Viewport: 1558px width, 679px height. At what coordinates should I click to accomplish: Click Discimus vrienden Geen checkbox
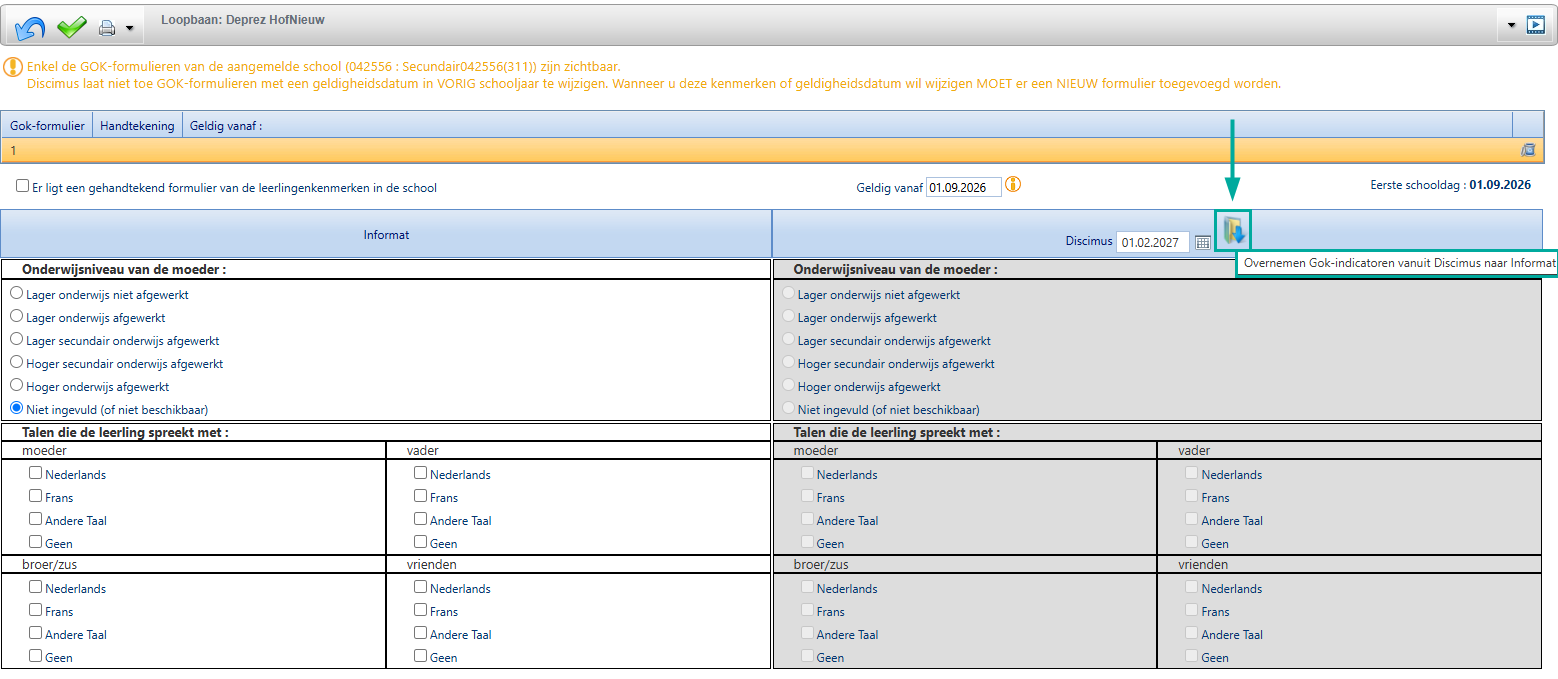coord(1192,656)
